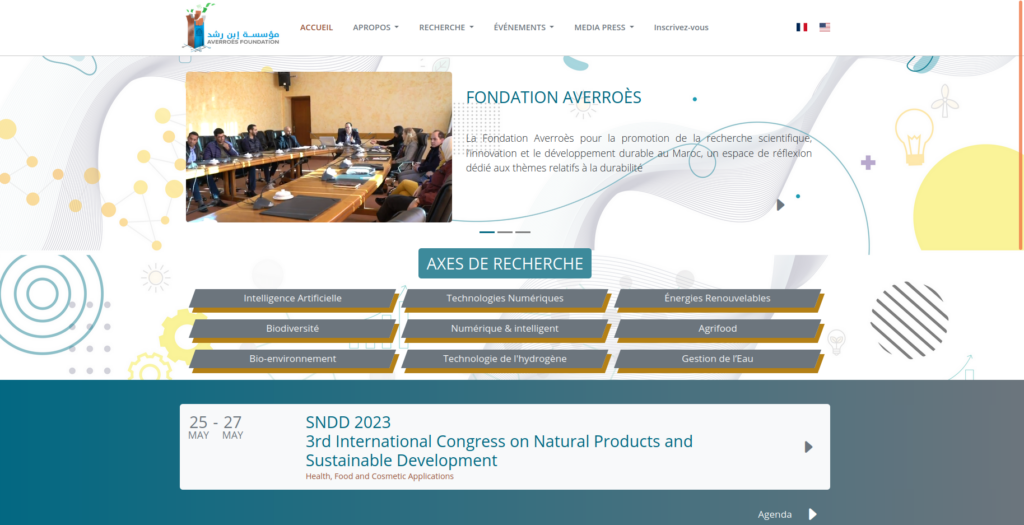1024x525 pixels.
Task: Click the FONDATION AVERROÈS heading
Action: tap(554, 97)
